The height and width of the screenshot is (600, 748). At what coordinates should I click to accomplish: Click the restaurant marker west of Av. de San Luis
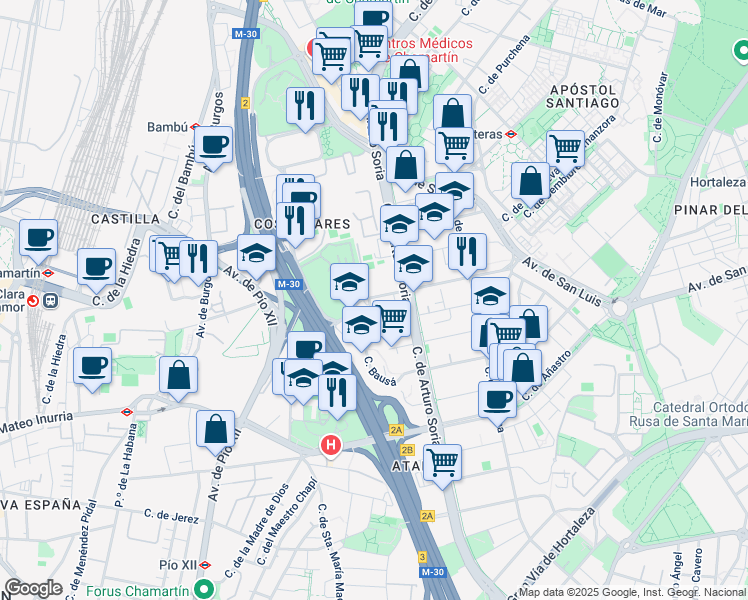click(x=468, y=253)
